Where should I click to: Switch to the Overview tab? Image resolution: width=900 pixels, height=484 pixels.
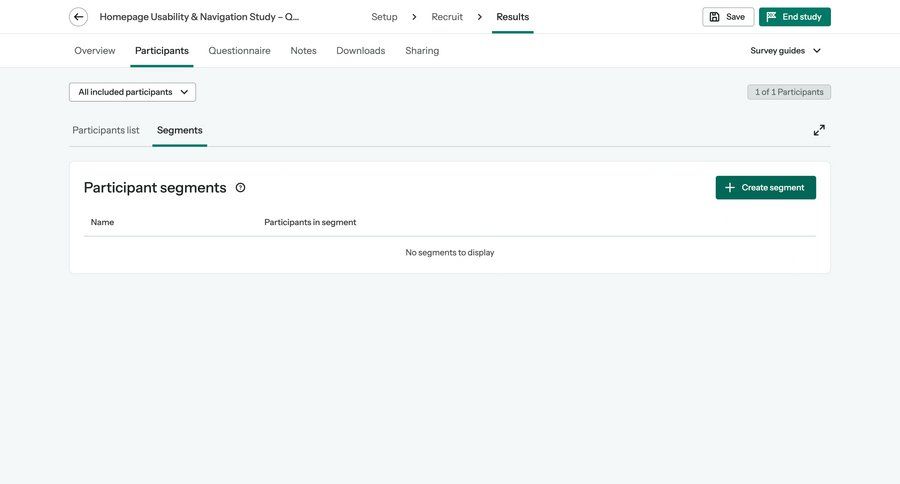95,51
